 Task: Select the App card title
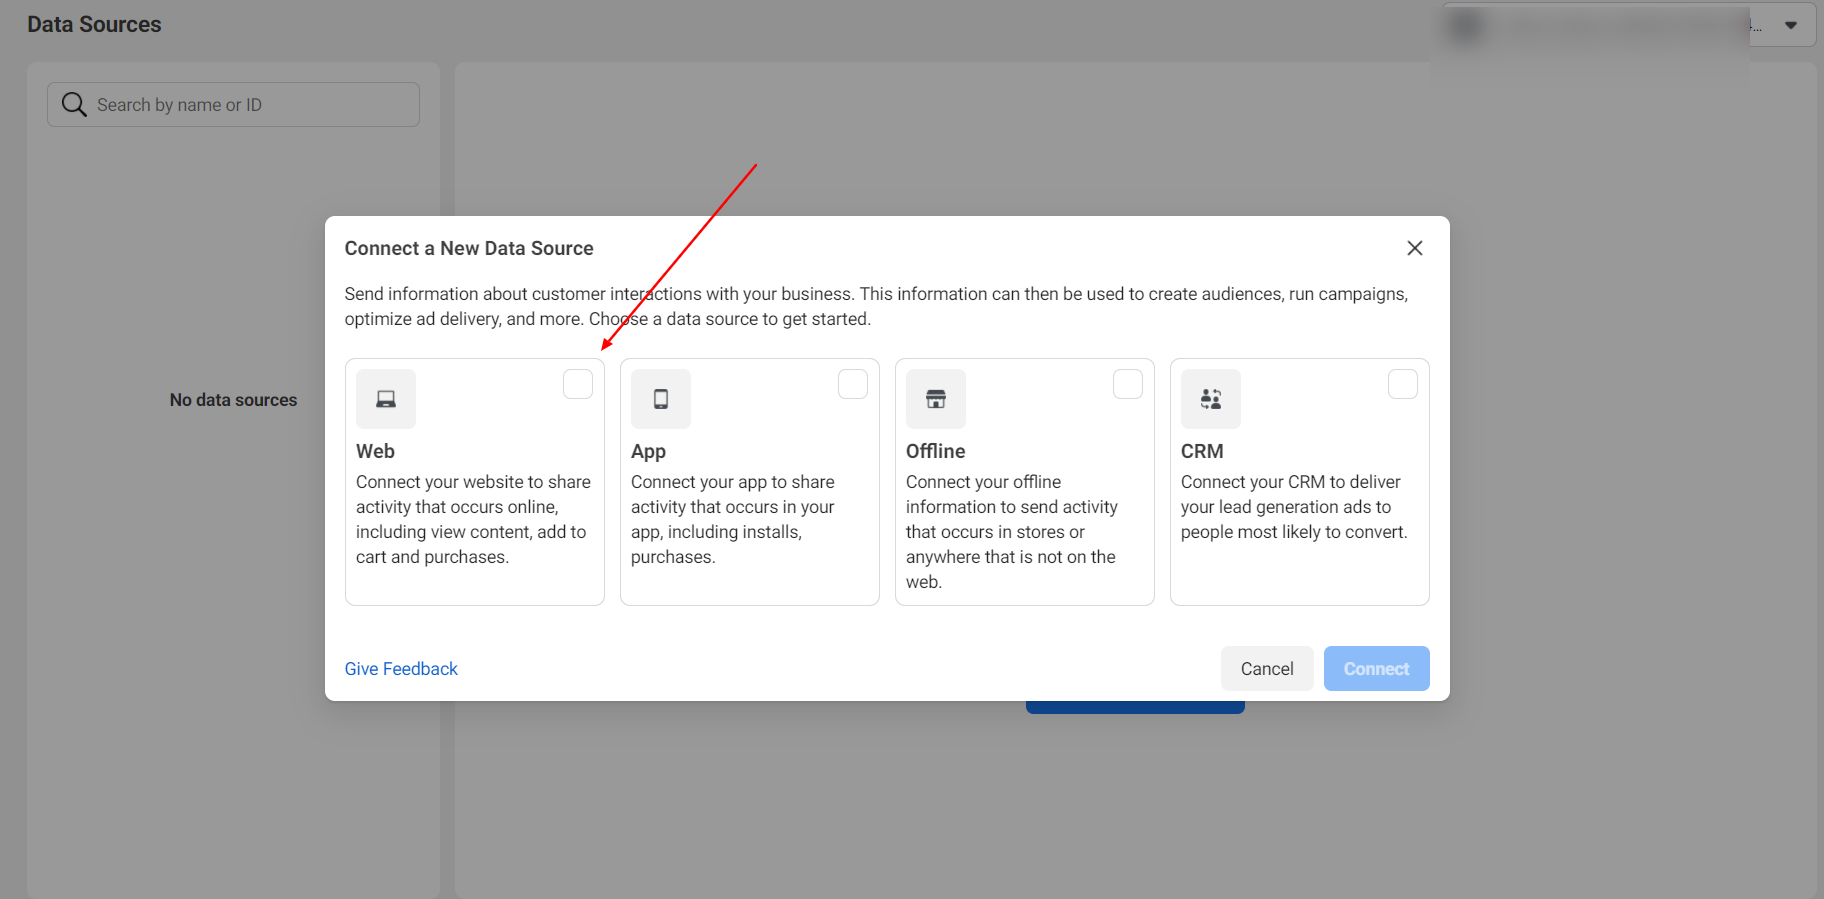pos(648,451)
